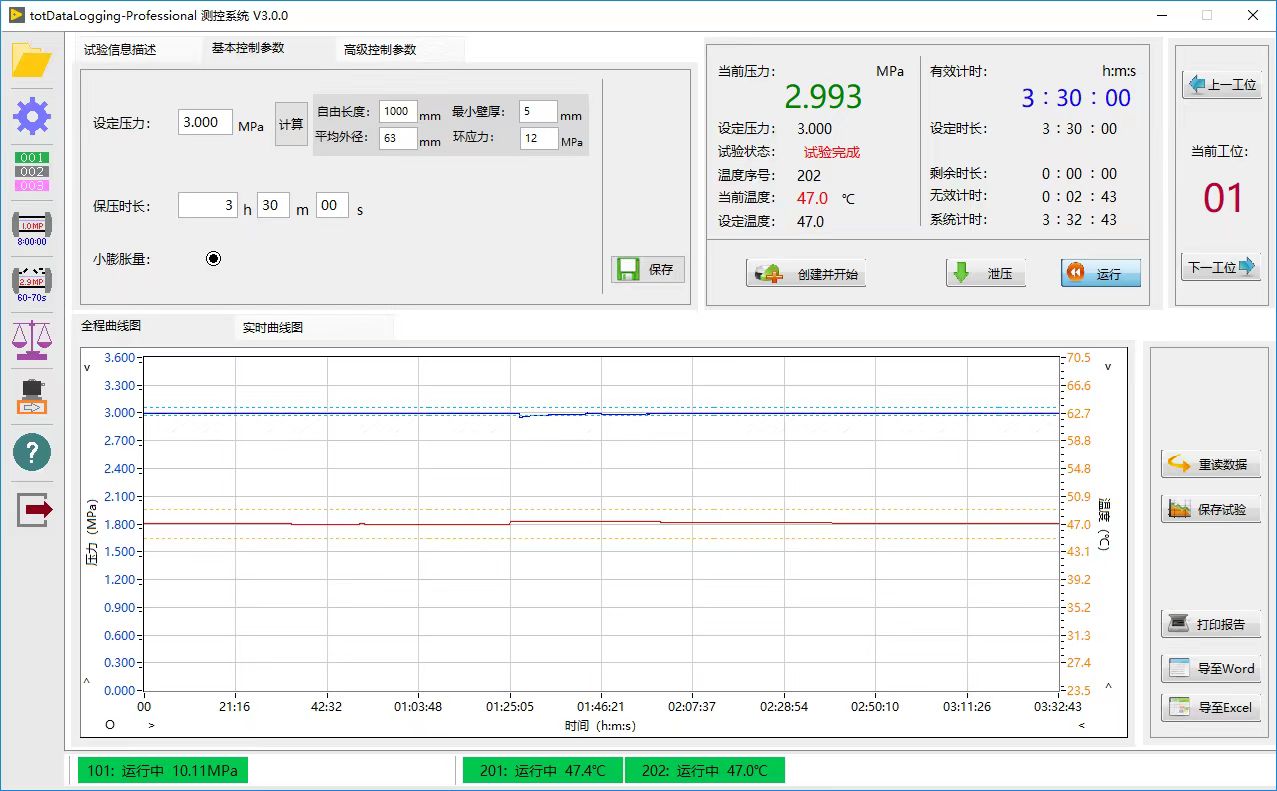Go to next station with 下一工位

point(1221,267)
